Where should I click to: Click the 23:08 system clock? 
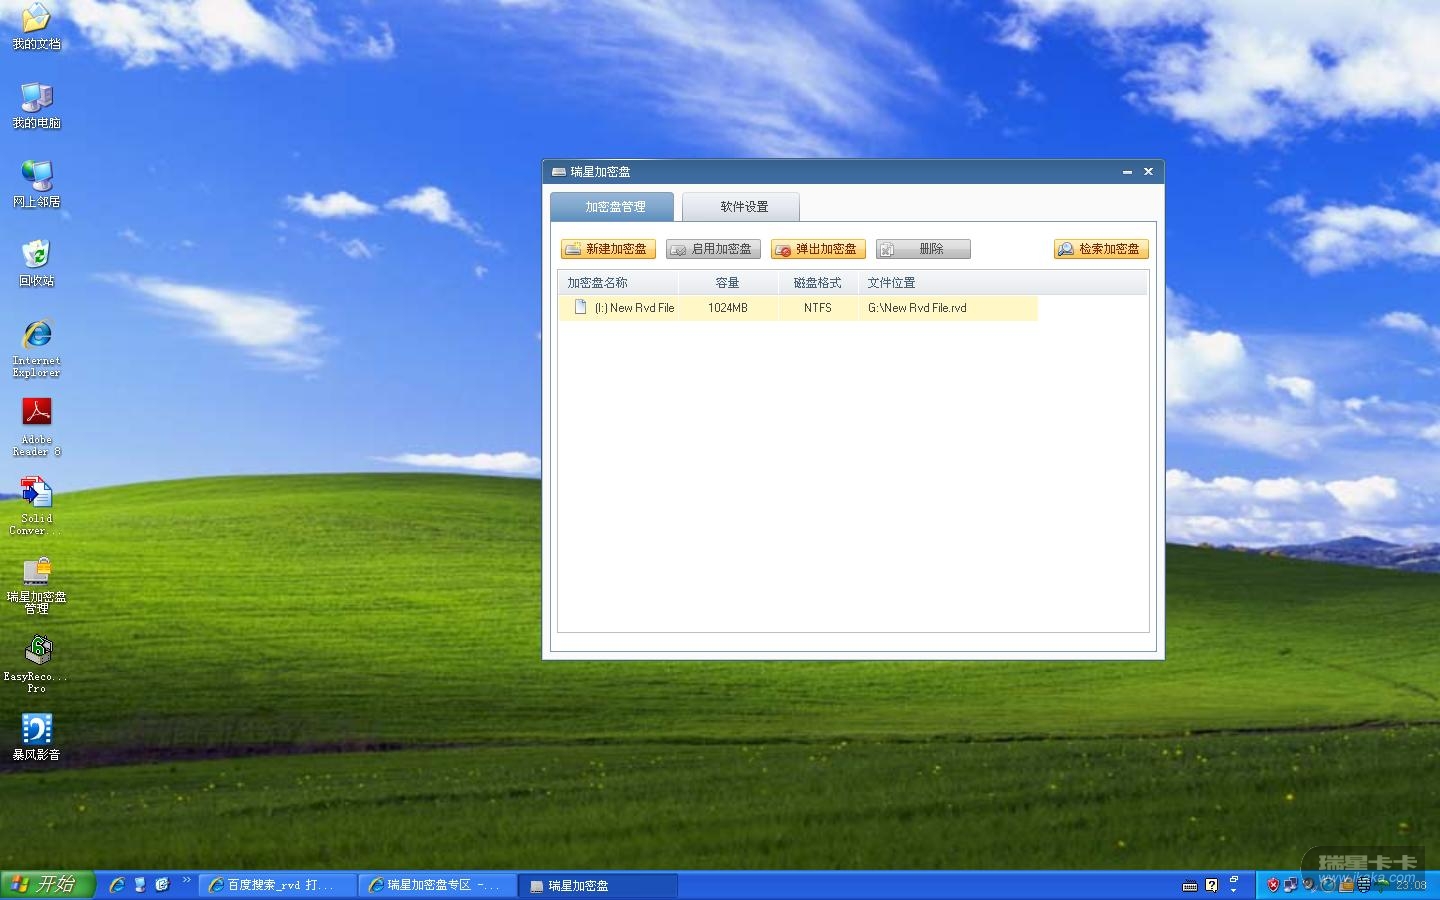click(1411, 885)
